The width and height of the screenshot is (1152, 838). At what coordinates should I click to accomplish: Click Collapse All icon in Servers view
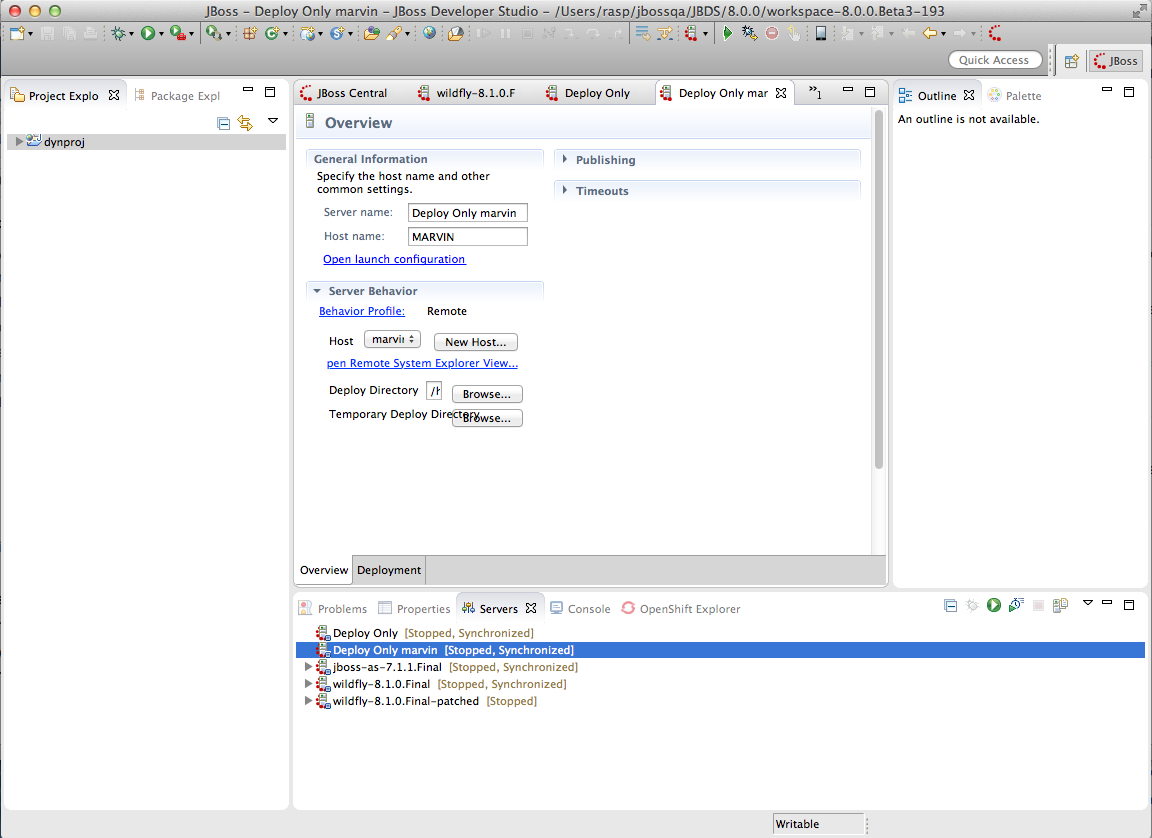click(950, 606)
